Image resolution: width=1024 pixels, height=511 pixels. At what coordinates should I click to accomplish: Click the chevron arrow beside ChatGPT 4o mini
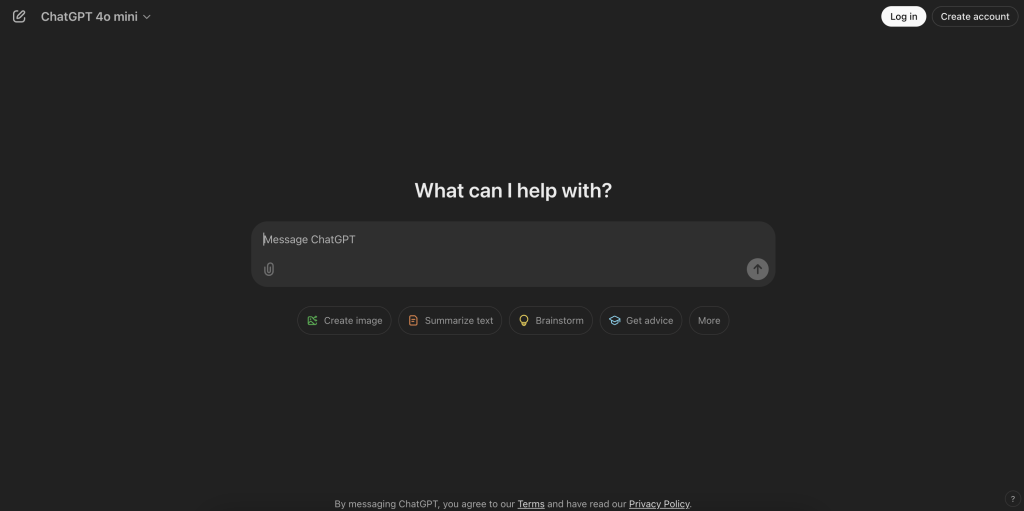point(147,17)
